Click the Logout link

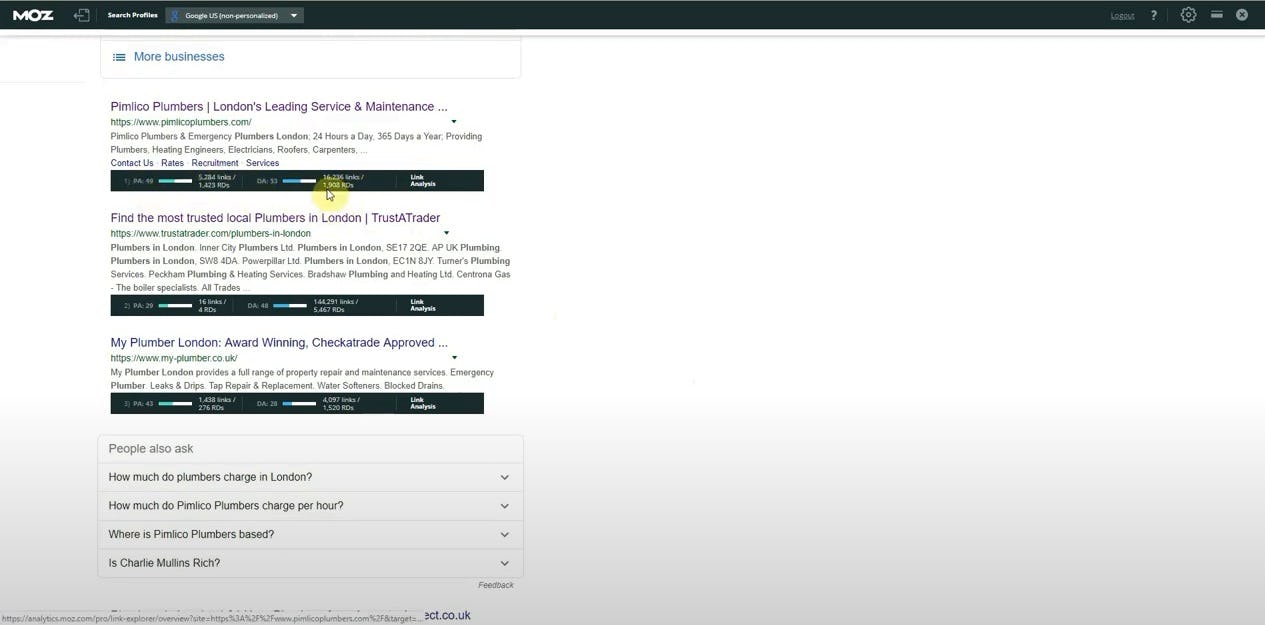1122,14
